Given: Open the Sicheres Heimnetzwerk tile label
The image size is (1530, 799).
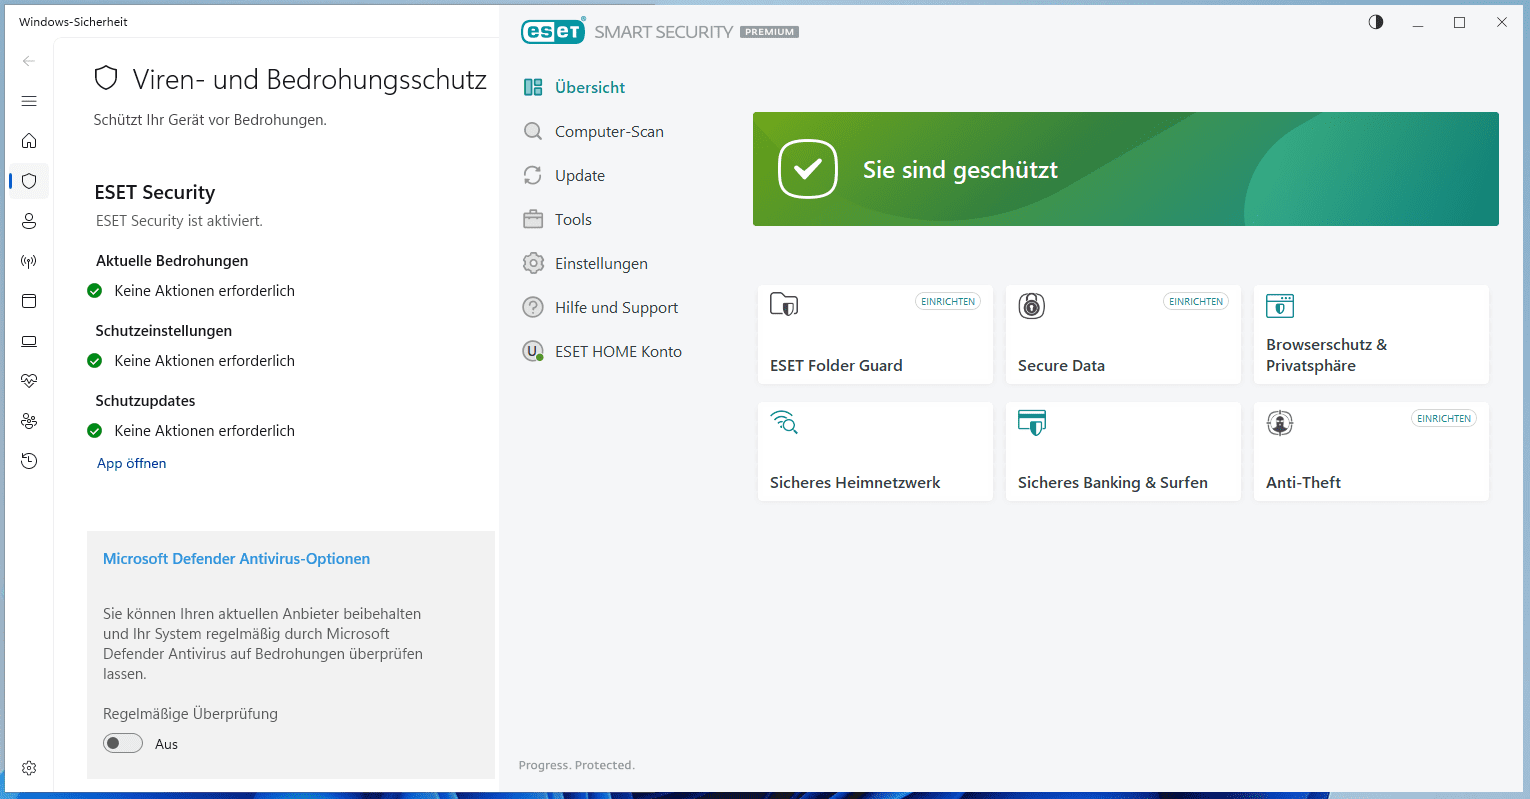Looking at the screenshot, I should click(x=855, y=482).
